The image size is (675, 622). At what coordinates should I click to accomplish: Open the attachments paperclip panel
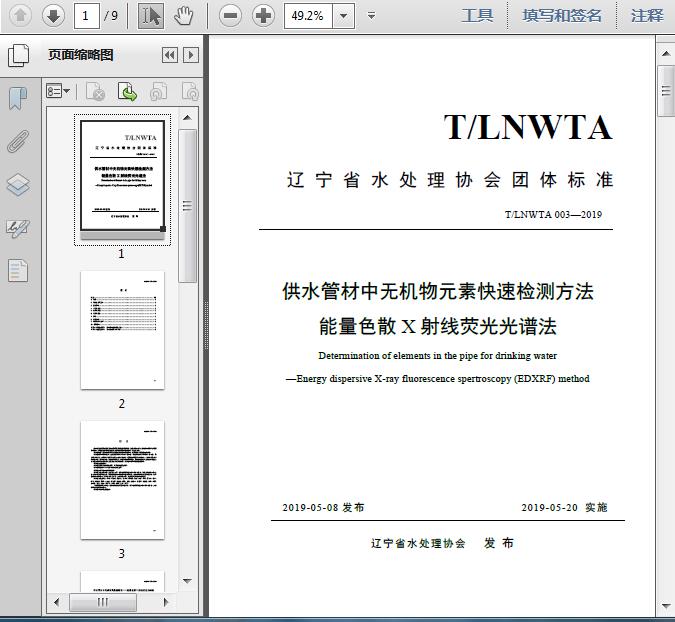[x=18, y=141]
